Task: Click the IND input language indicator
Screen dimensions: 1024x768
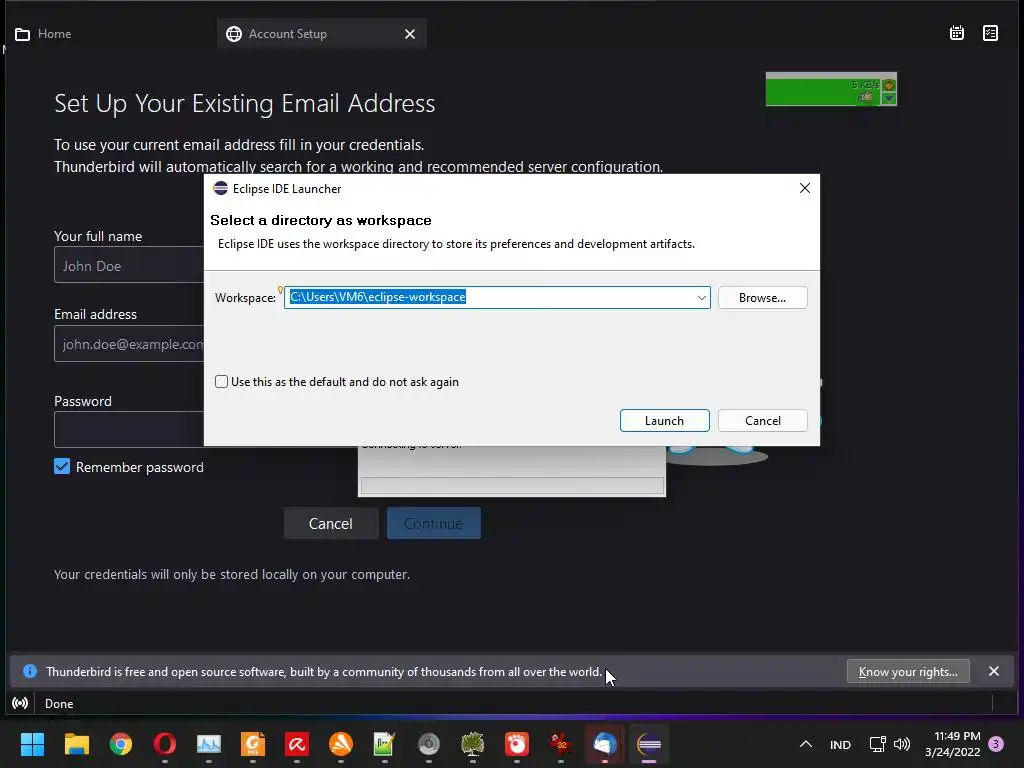Action: coord(840,744)
